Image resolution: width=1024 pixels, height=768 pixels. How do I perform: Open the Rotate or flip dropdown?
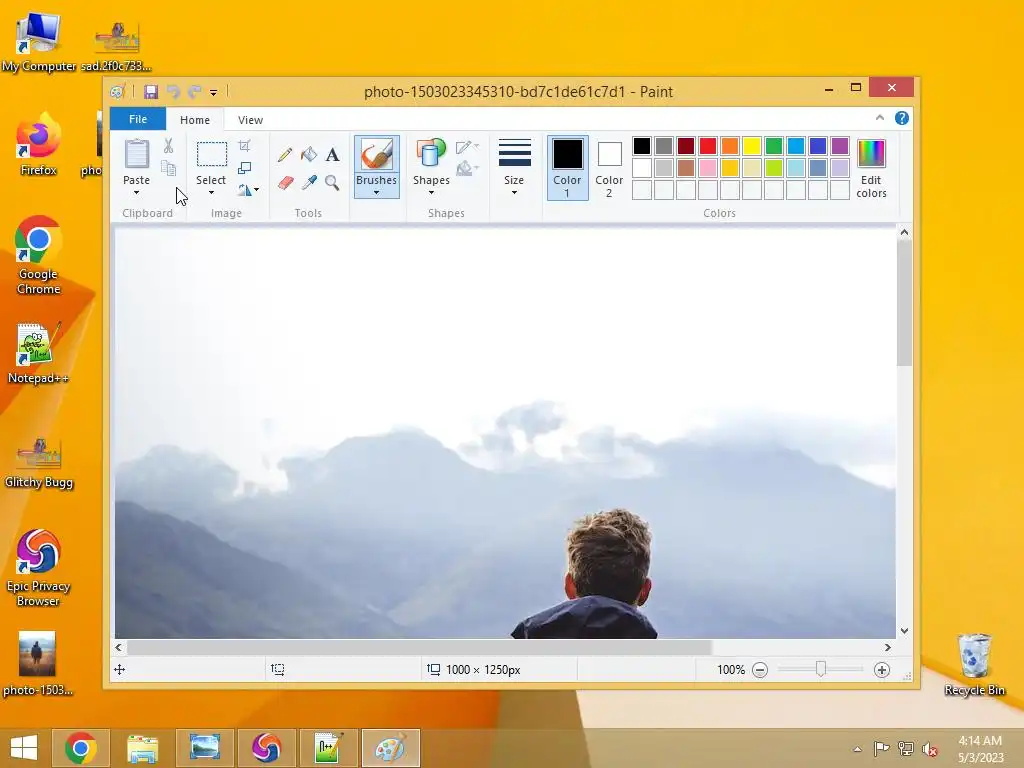pos(248,190)
